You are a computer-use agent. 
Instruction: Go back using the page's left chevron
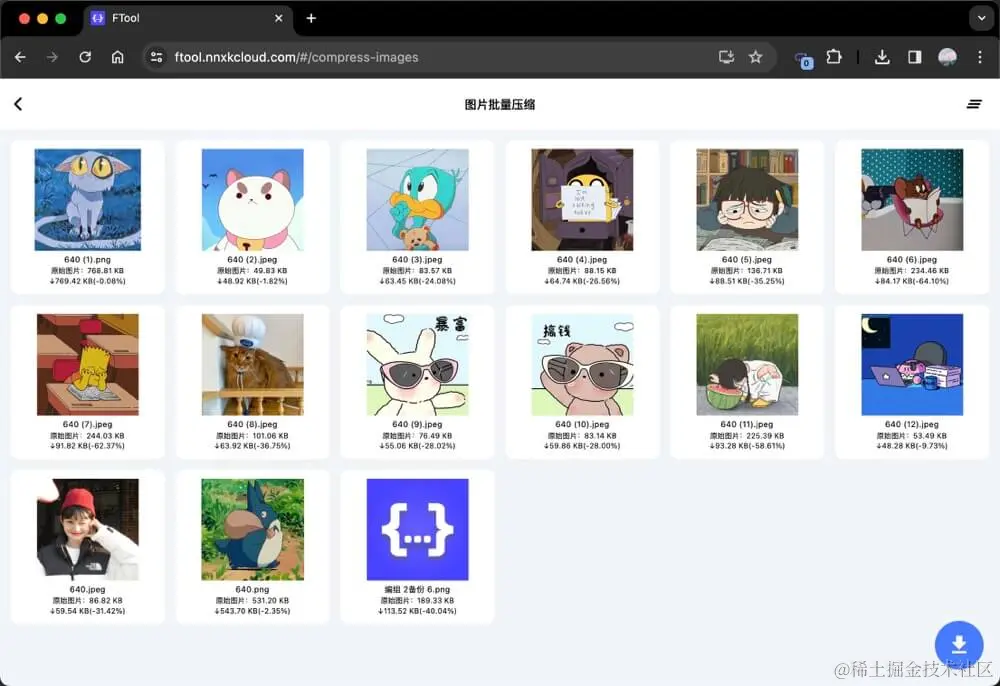click(18, 104)
